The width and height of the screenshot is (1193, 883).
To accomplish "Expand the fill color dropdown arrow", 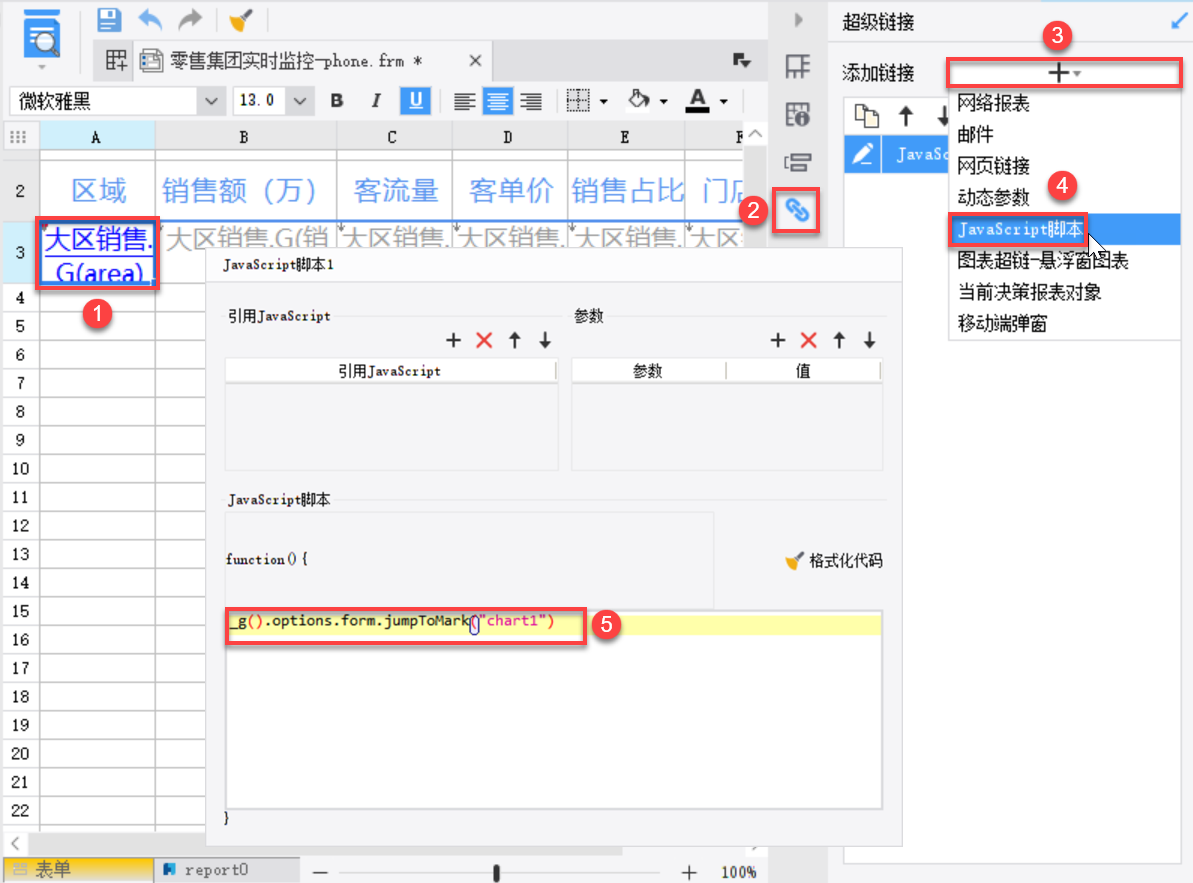I will 663,101.
